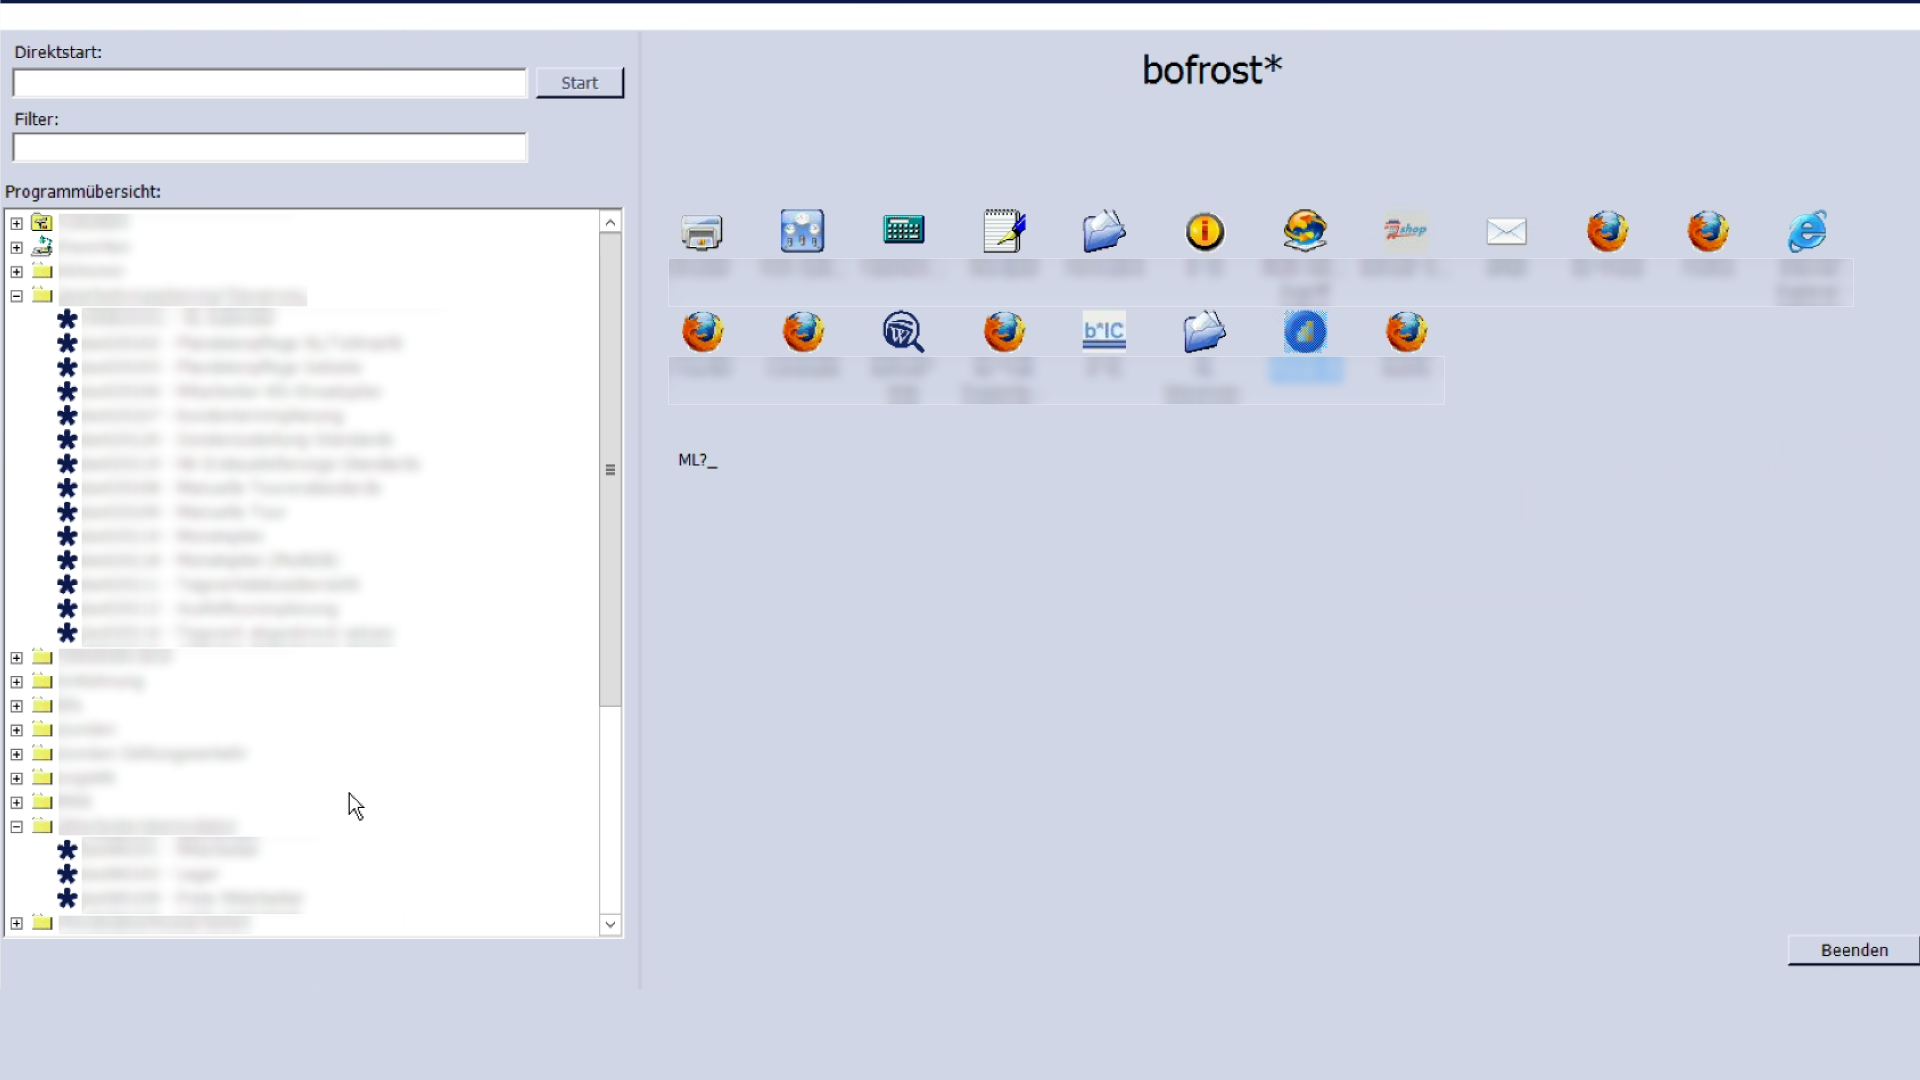Open the globe with arrows icon

[1305, 231]
